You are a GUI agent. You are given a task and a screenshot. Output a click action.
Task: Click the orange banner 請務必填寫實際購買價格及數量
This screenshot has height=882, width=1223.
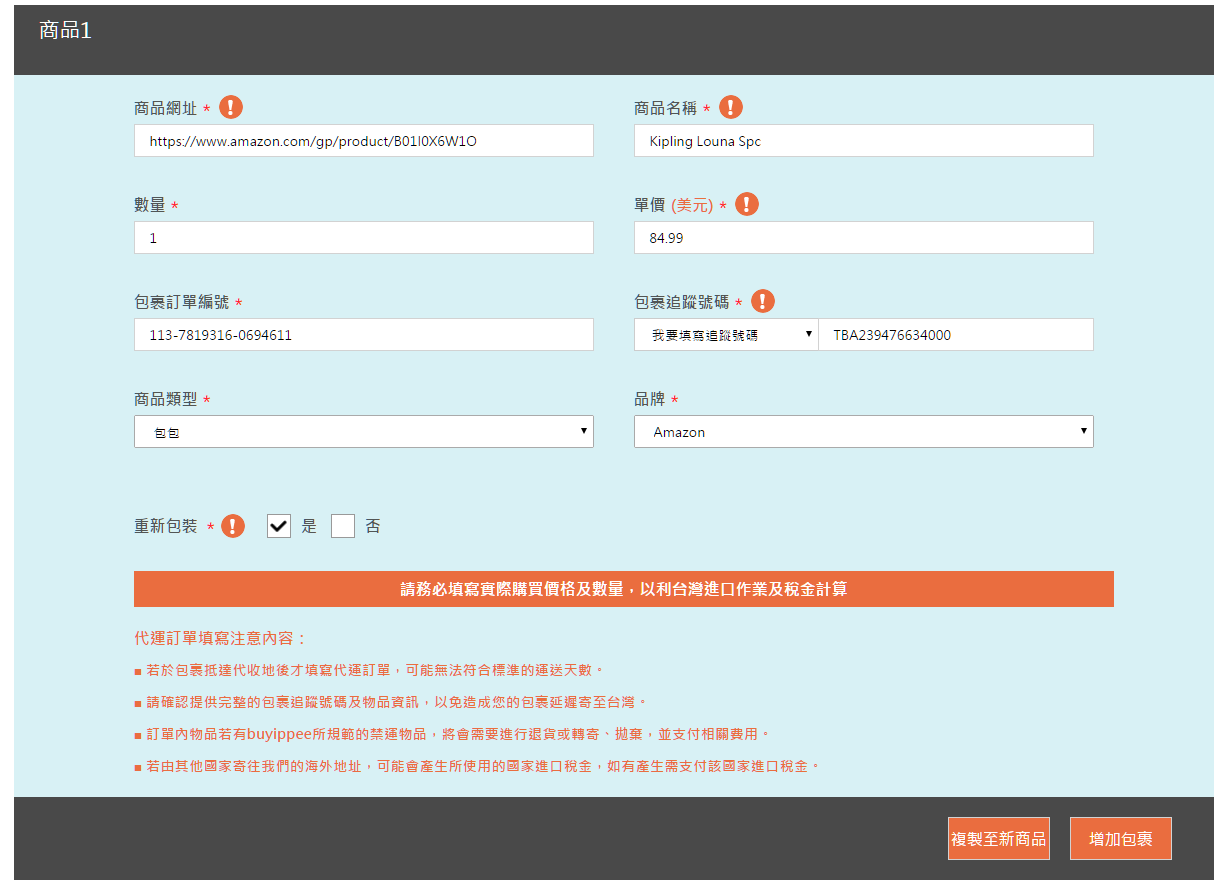pyautogui.click(x=624, y=589)
